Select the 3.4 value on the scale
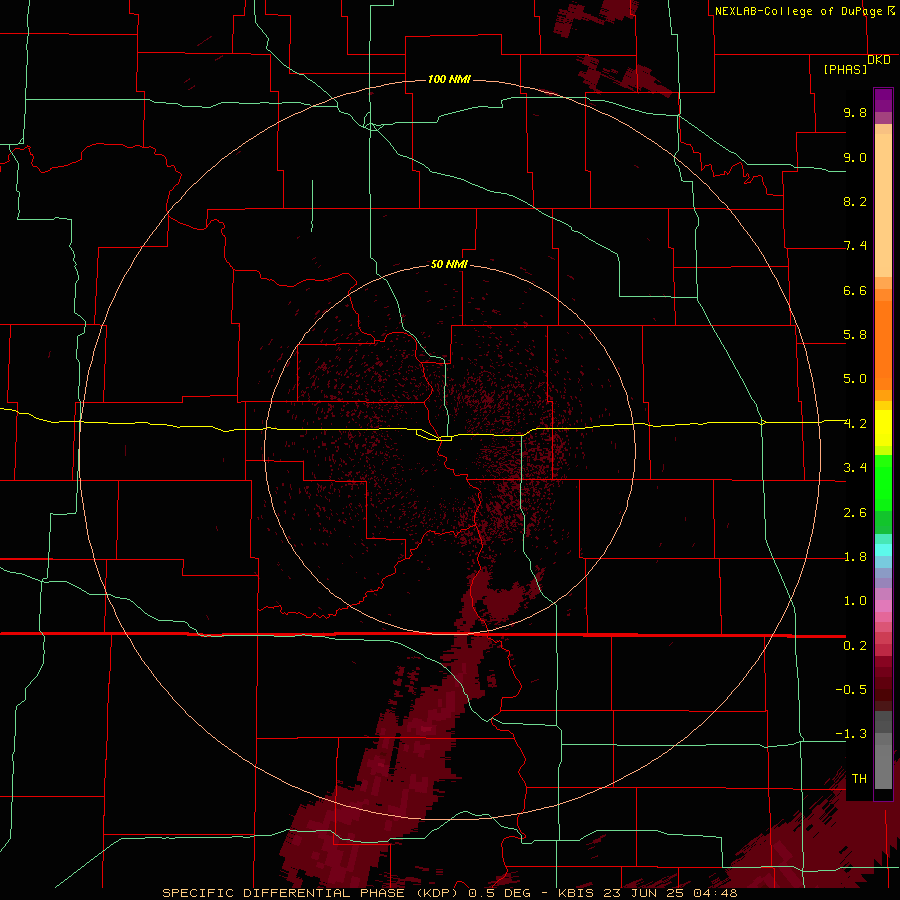900x900 pixels. pyautogui.click(x=855, y=468)
